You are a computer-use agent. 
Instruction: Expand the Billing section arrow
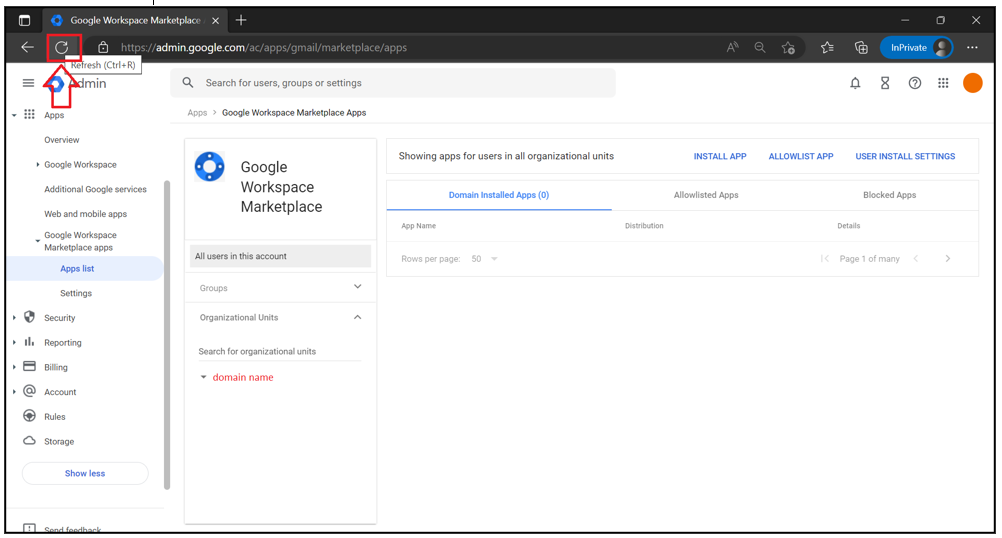point(14,367)
